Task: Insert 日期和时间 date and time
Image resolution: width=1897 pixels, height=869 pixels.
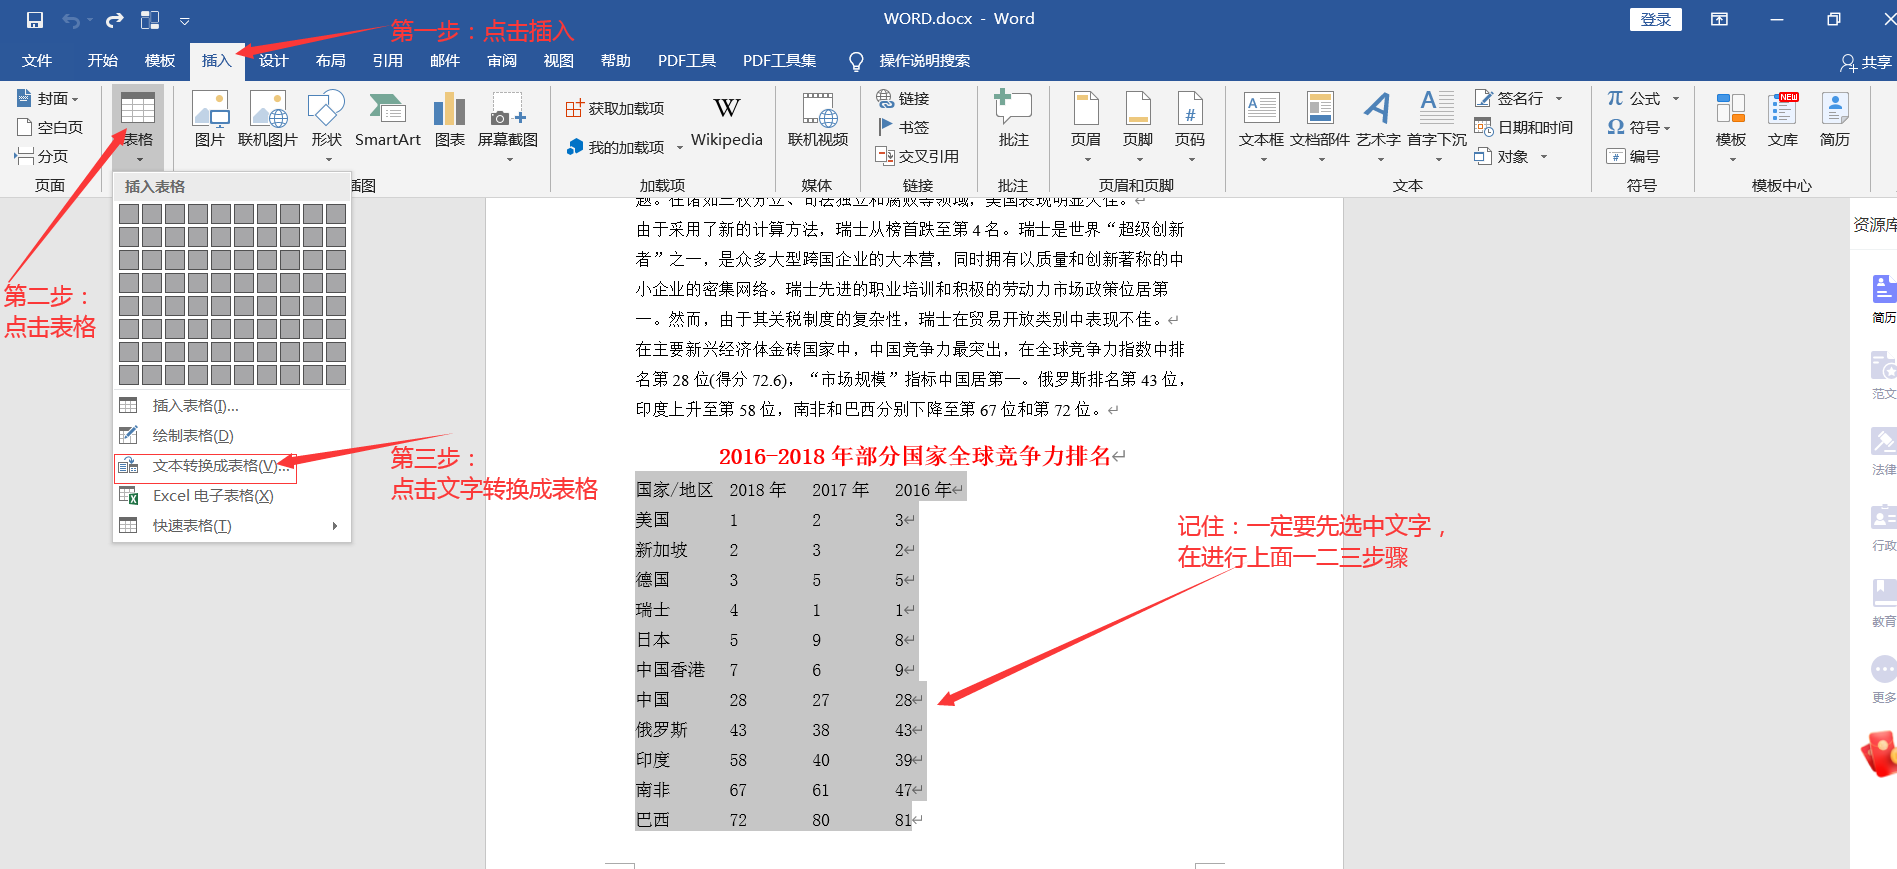Action: tap(1524, 127)
